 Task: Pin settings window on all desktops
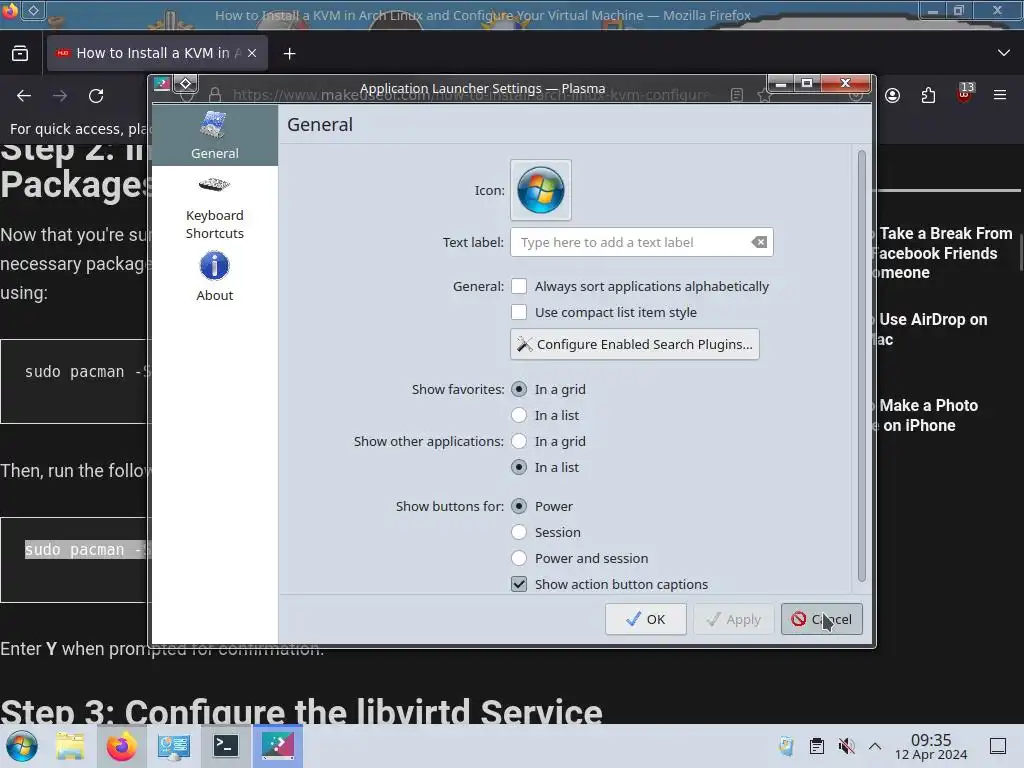coord(185,84)
